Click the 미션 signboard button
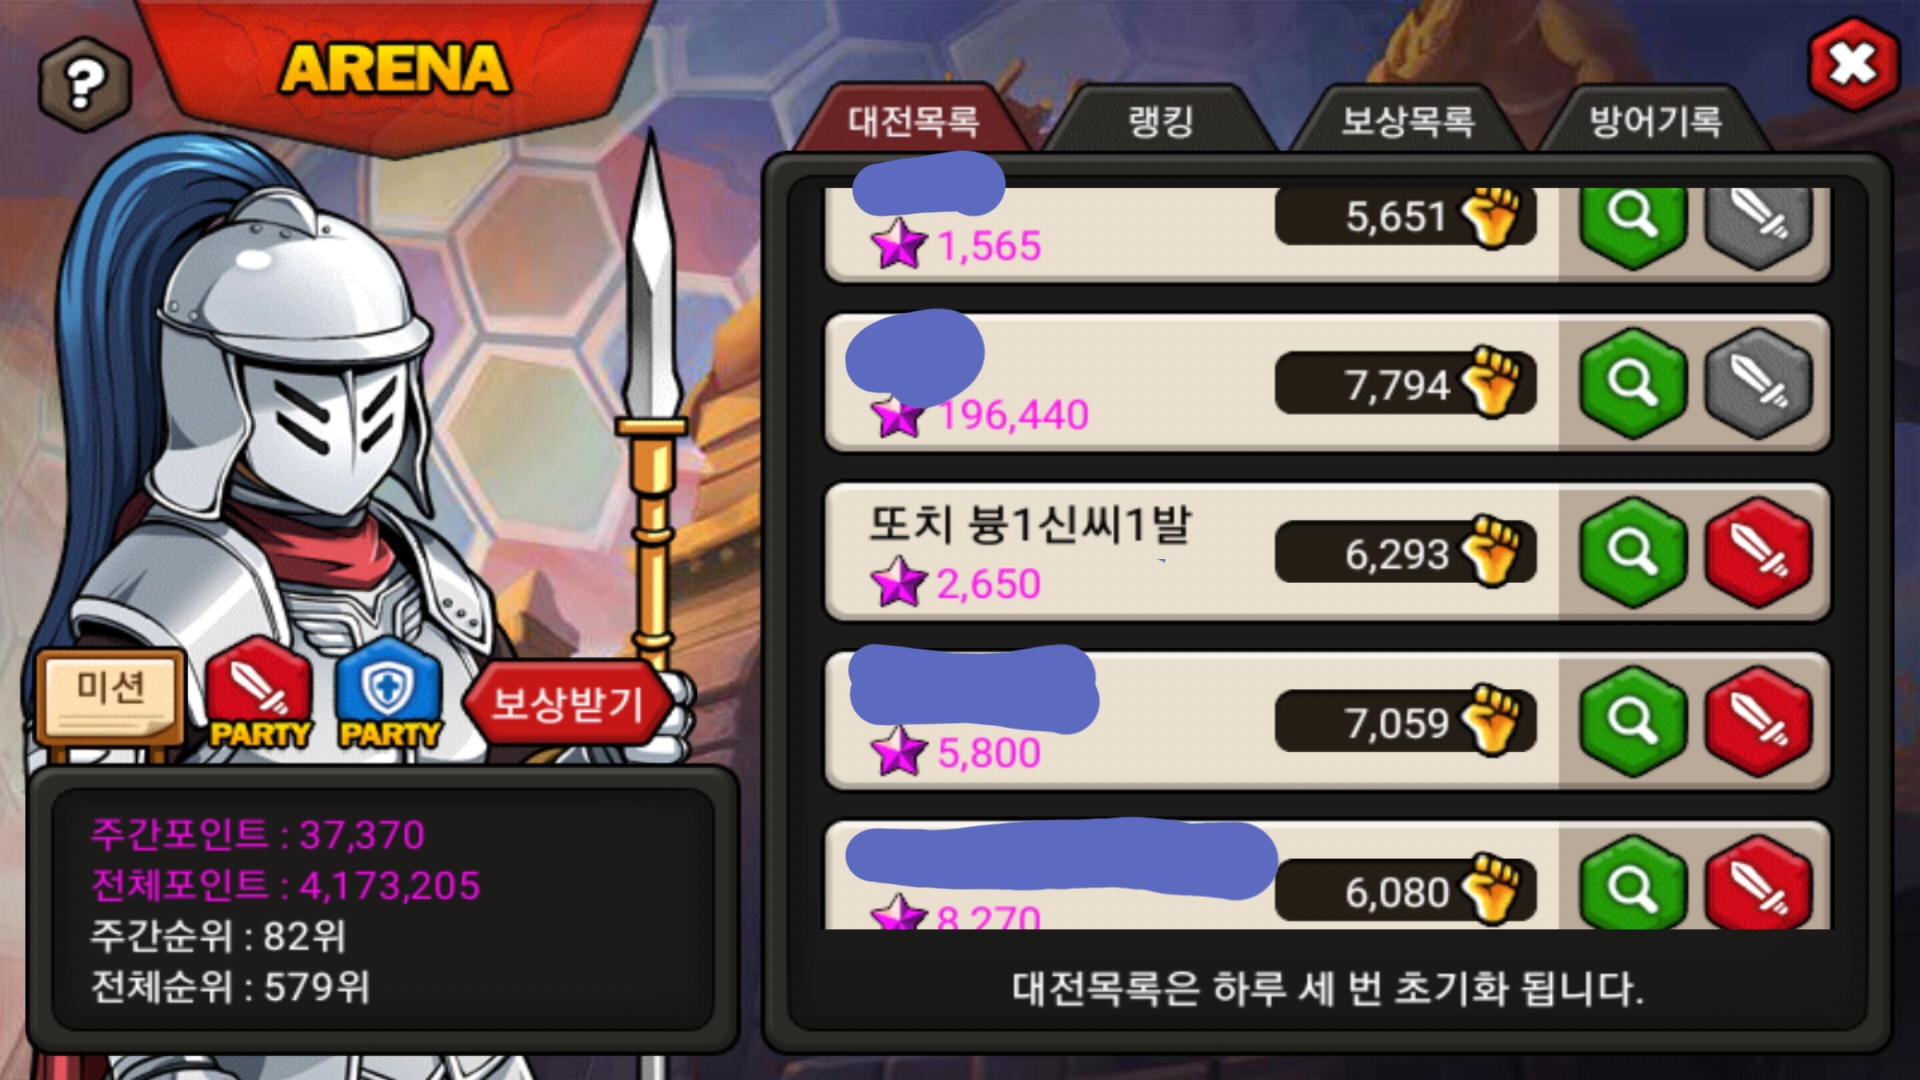This screenshot has height=1080, width=1920. 110,698
